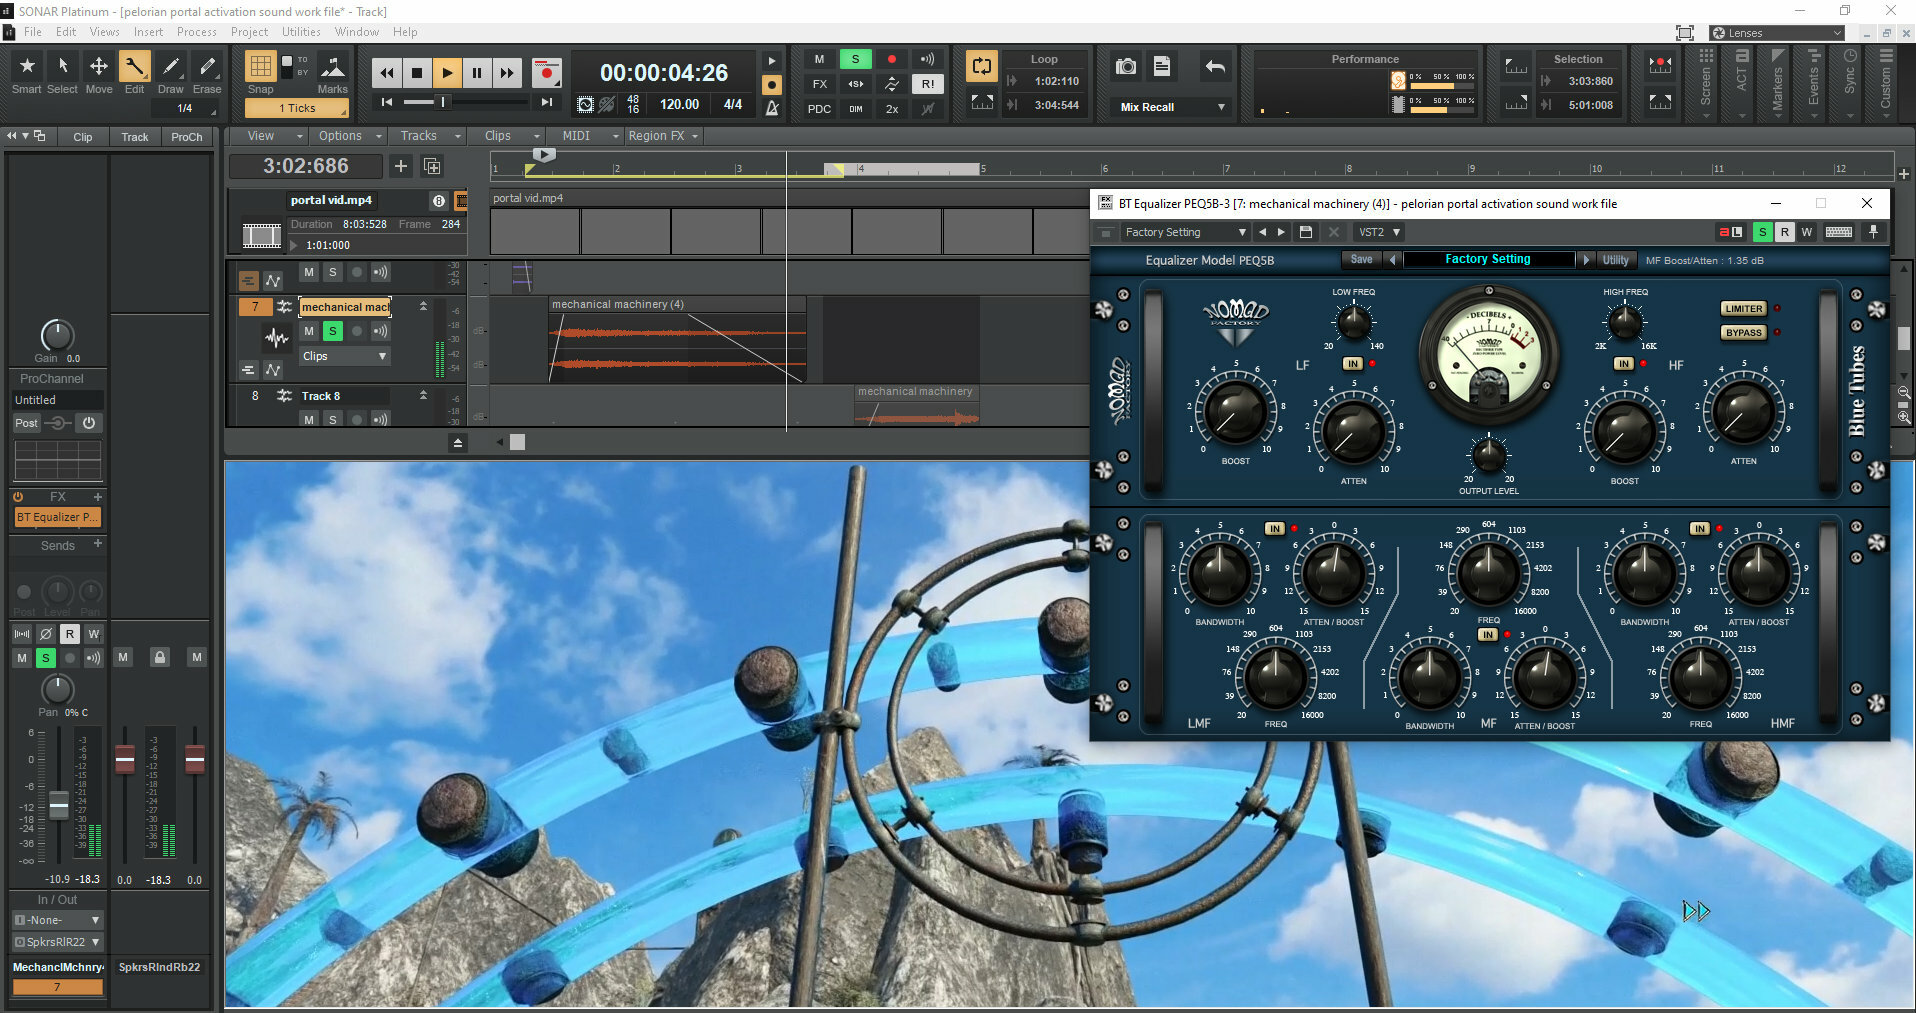Open the Tracks menu in track view

click(x=430, y=136)
